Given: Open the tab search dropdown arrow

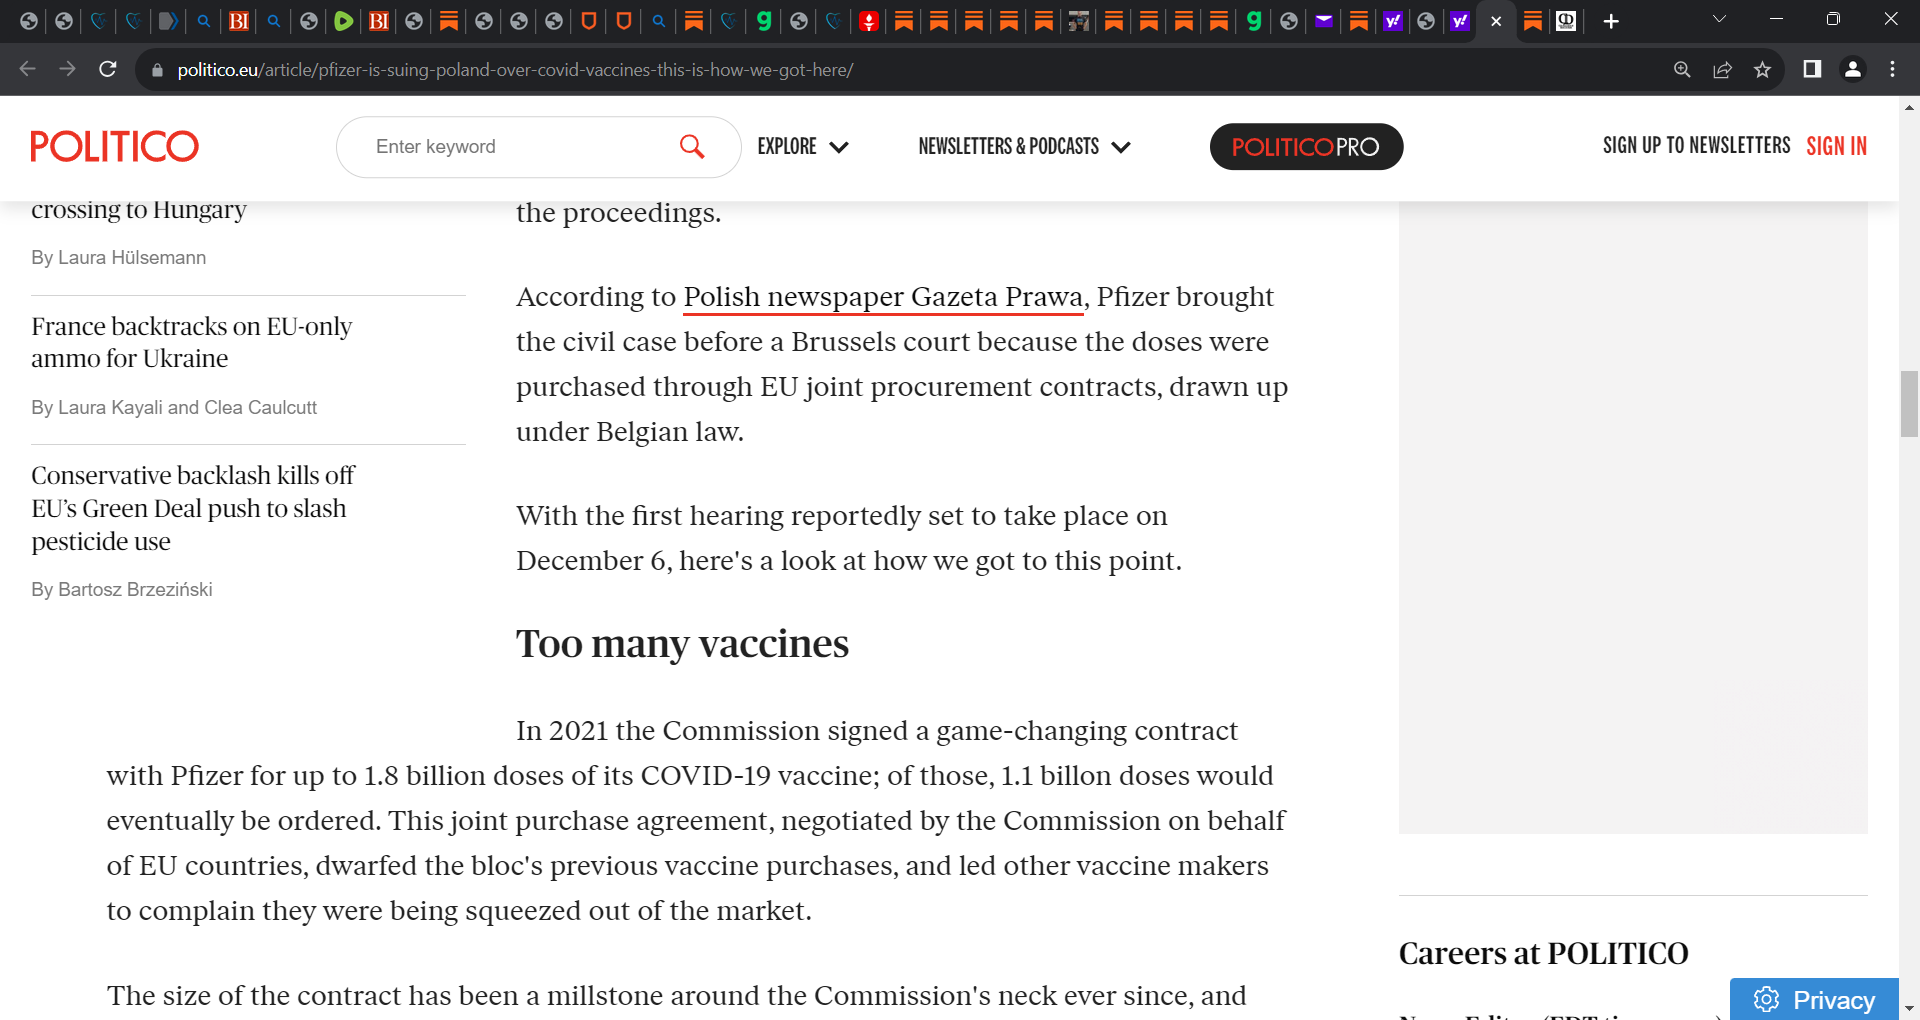Looking at the screenshot, I should pyautogui.click(x=1719, y=19).
